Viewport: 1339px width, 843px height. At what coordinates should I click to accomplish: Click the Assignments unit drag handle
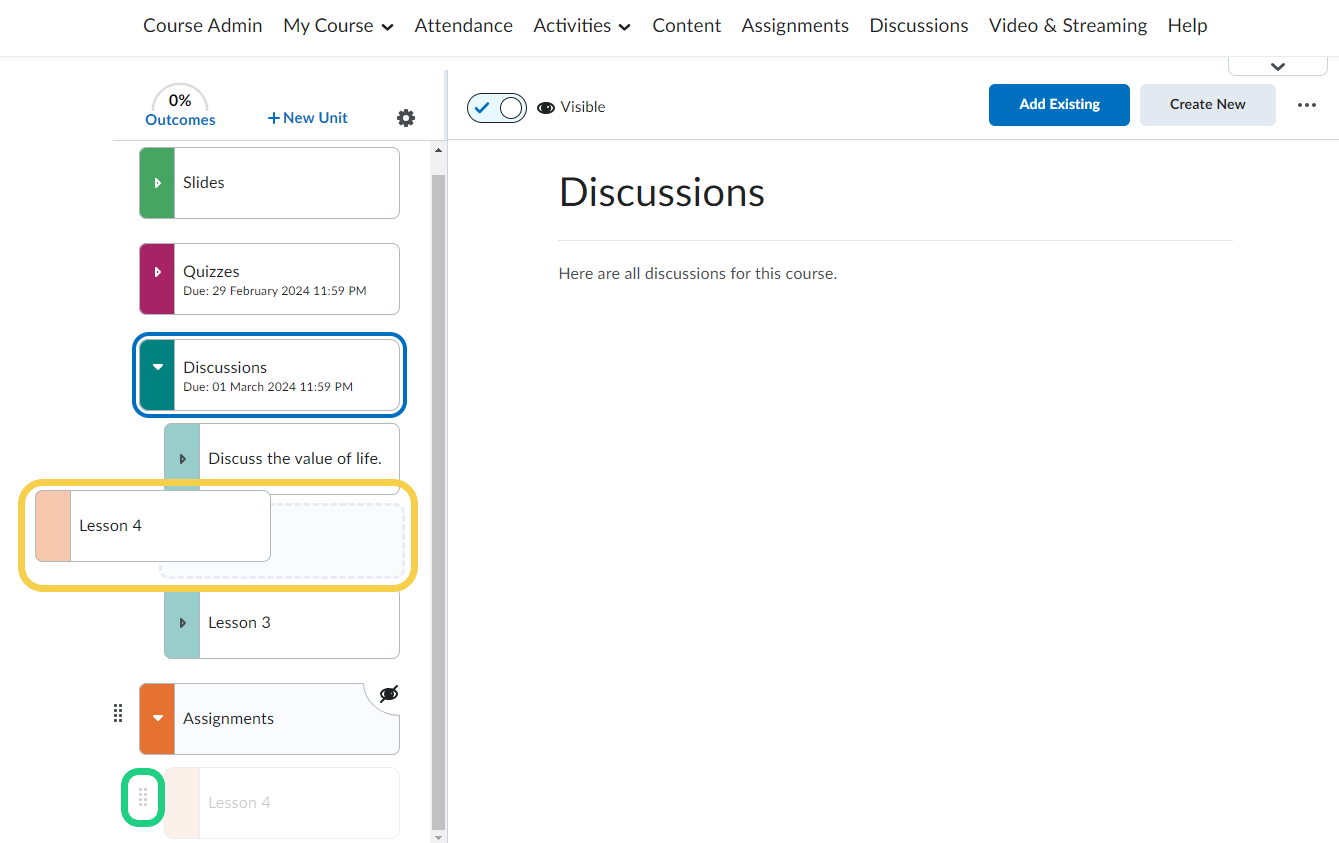pos(118,713)
